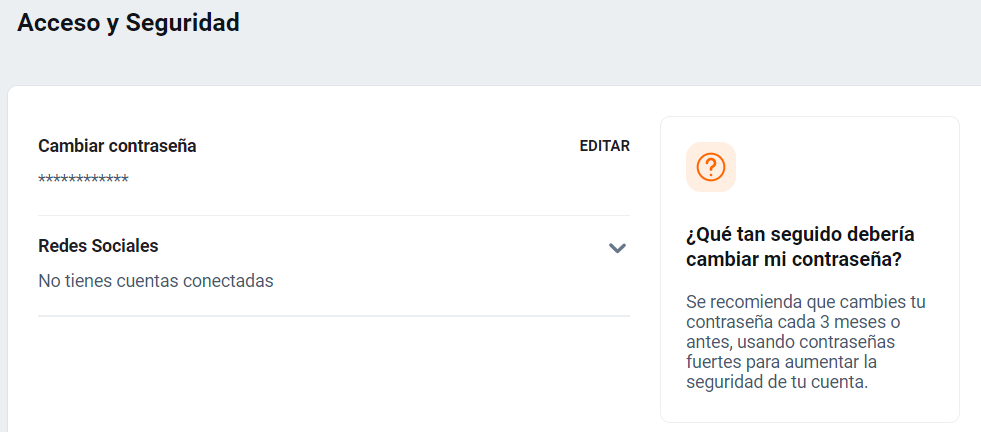Open the Redes Sociales section title
This screenshot has width=981, height=432.
coord(98,246)
